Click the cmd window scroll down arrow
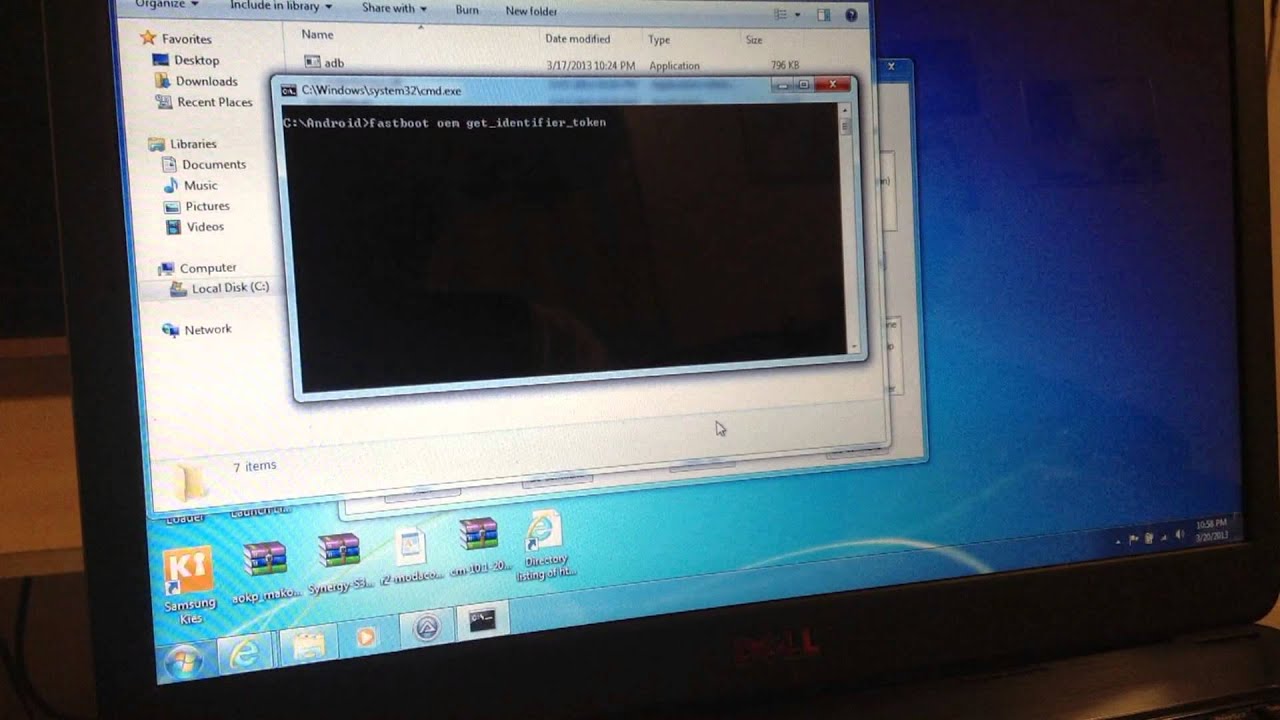 pyautogui.click(x=855, y=347)
